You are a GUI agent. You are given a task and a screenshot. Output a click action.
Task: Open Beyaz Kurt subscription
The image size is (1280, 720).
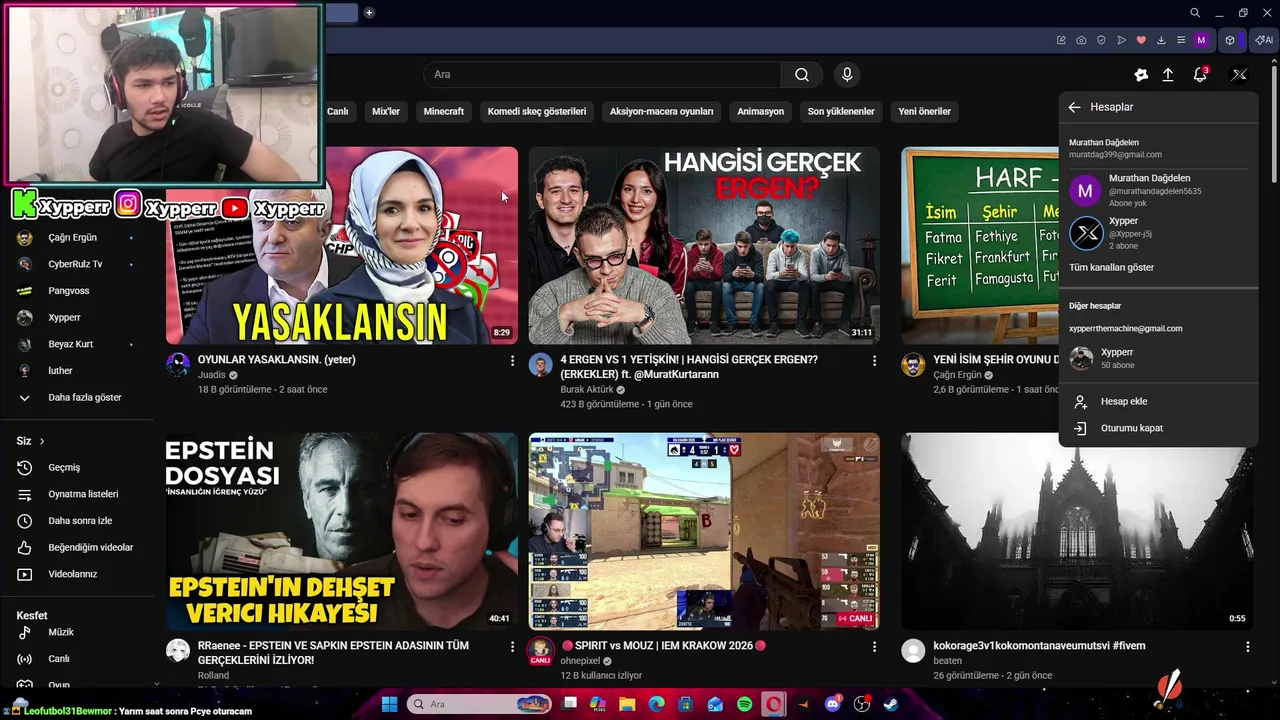coord(70,344)
